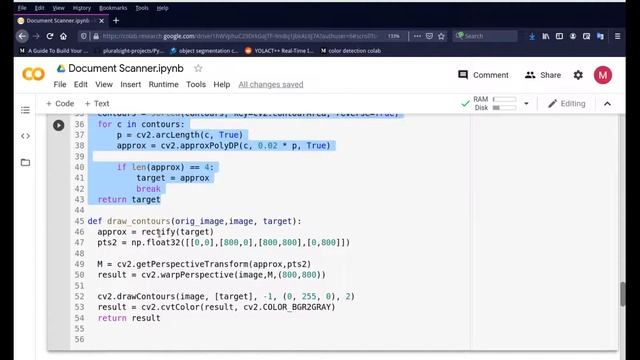Open the pluralsight-projects bookmark
The height and width of the screenshot is (360, 640).
coord(130,51)
